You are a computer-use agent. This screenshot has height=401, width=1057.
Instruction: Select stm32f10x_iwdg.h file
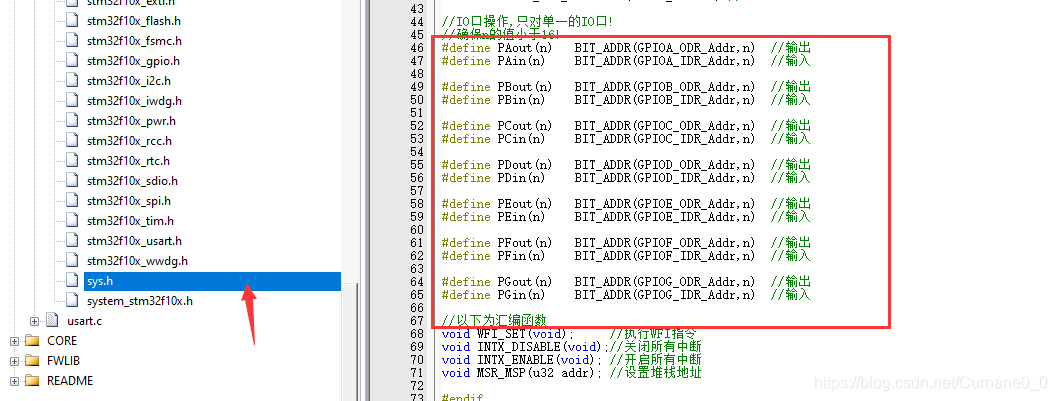pos(133,101)
